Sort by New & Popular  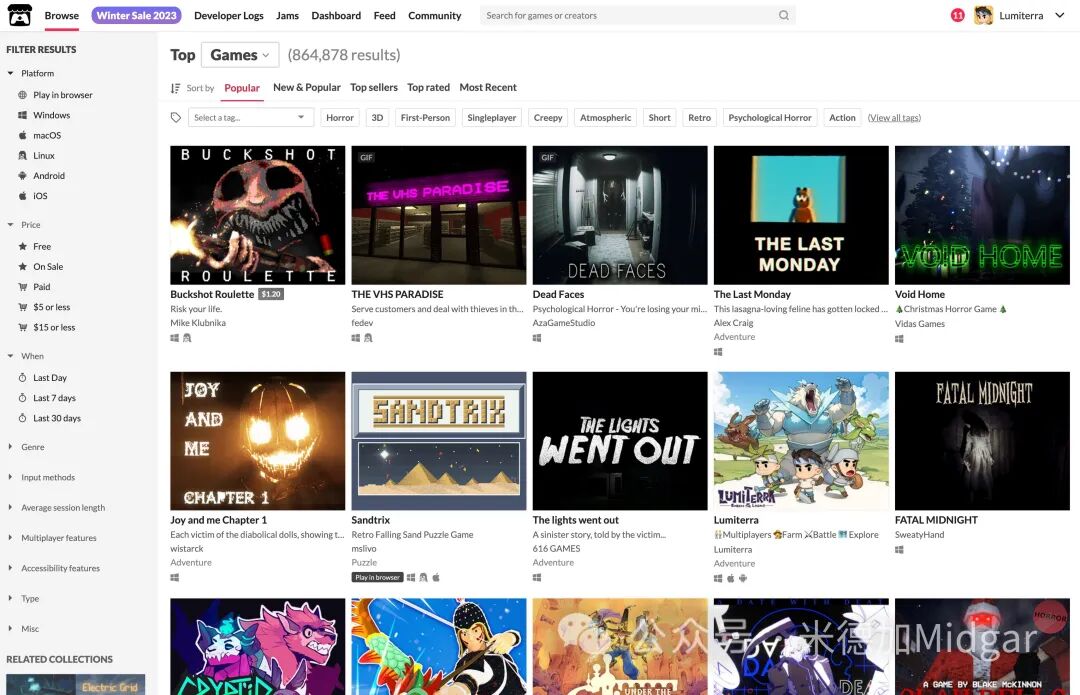pos(307,87)
